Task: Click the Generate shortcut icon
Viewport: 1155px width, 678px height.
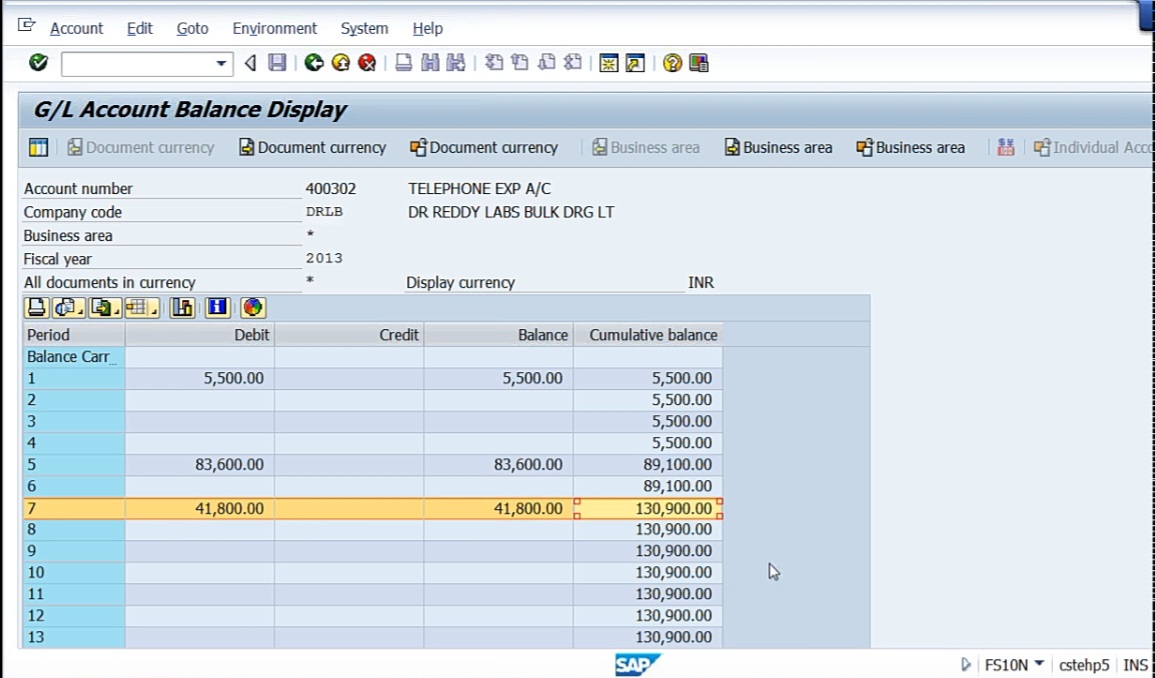Action: click(x=635, y=63)
